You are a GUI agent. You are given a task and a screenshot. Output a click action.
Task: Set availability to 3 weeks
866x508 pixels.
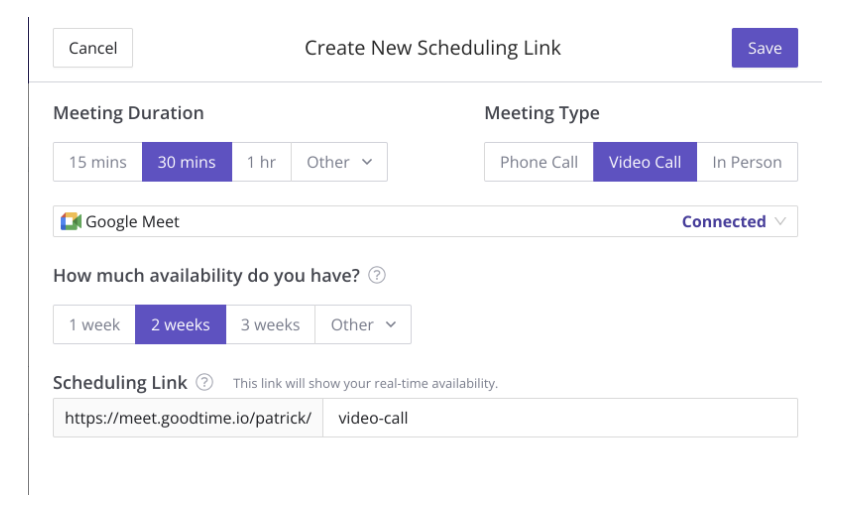[270, 324]
